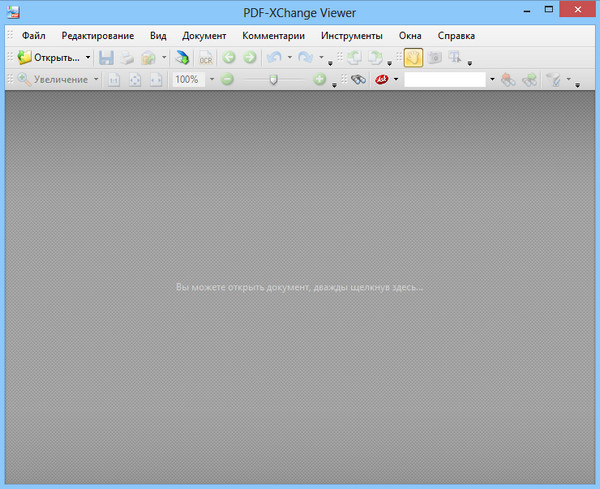Click the green Zoom In plus button
Image resolution: width=600 pixels, height=489 pixels.
coord(320,79)
